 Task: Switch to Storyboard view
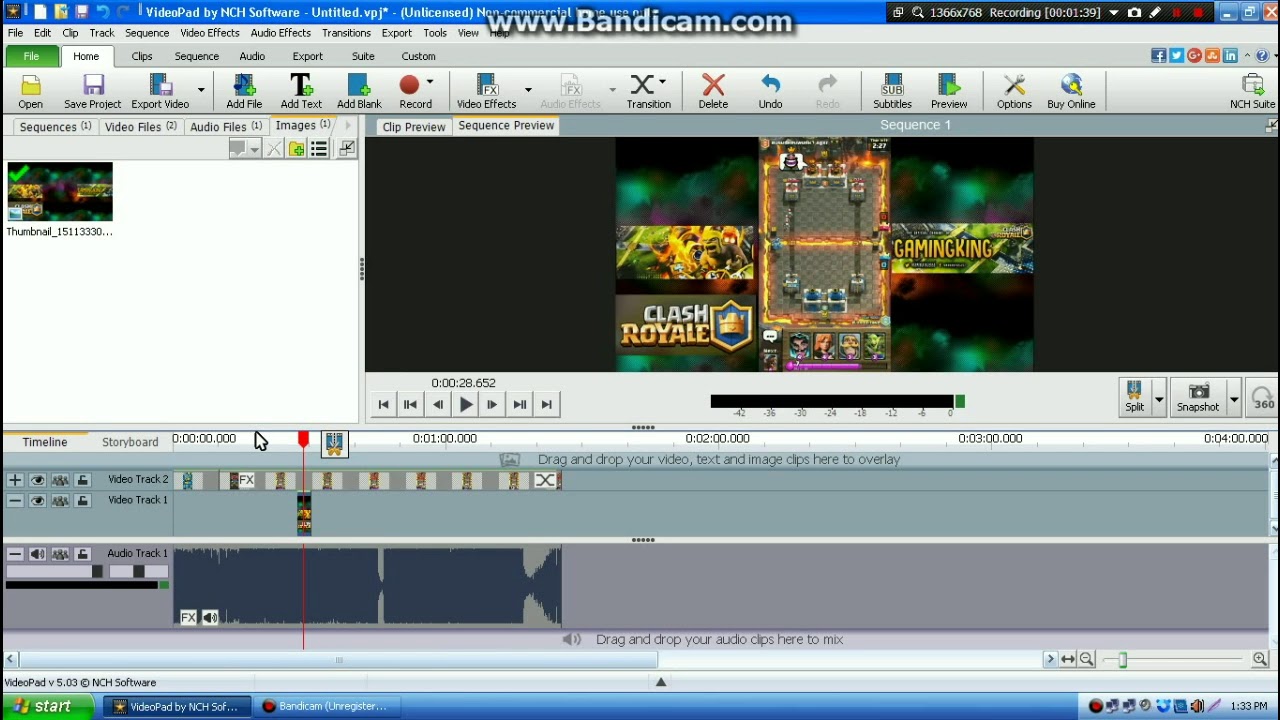point(130,442)
